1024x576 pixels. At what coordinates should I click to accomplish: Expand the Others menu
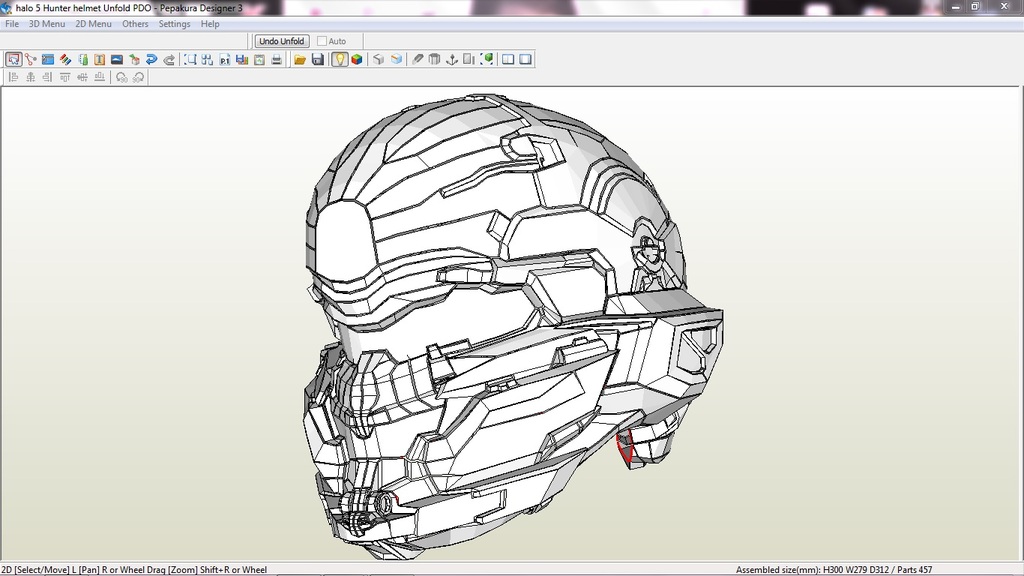[x=135, y=24]
